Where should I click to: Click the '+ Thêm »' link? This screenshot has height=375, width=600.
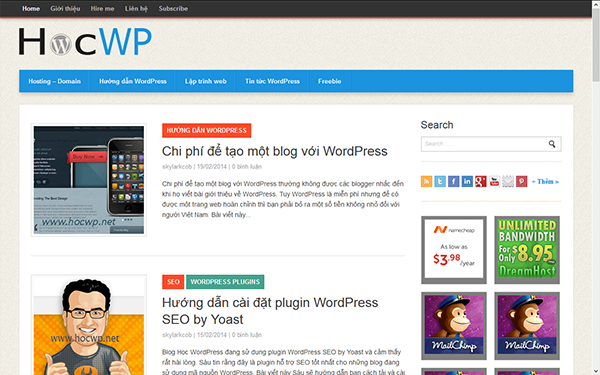(x=545, y=181)
